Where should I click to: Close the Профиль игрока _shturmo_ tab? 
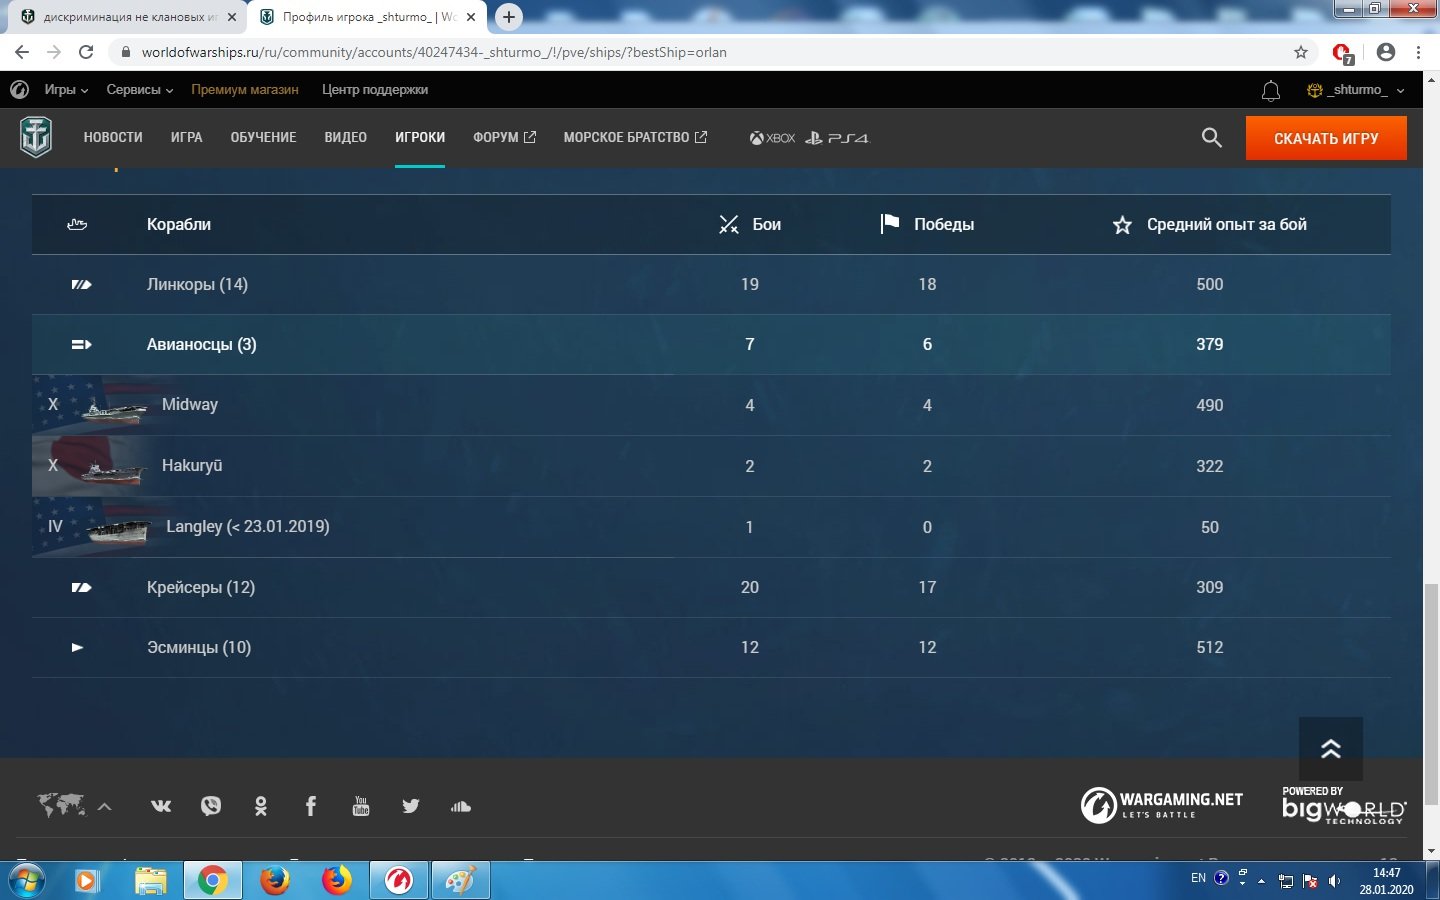[x=470, y=17]
